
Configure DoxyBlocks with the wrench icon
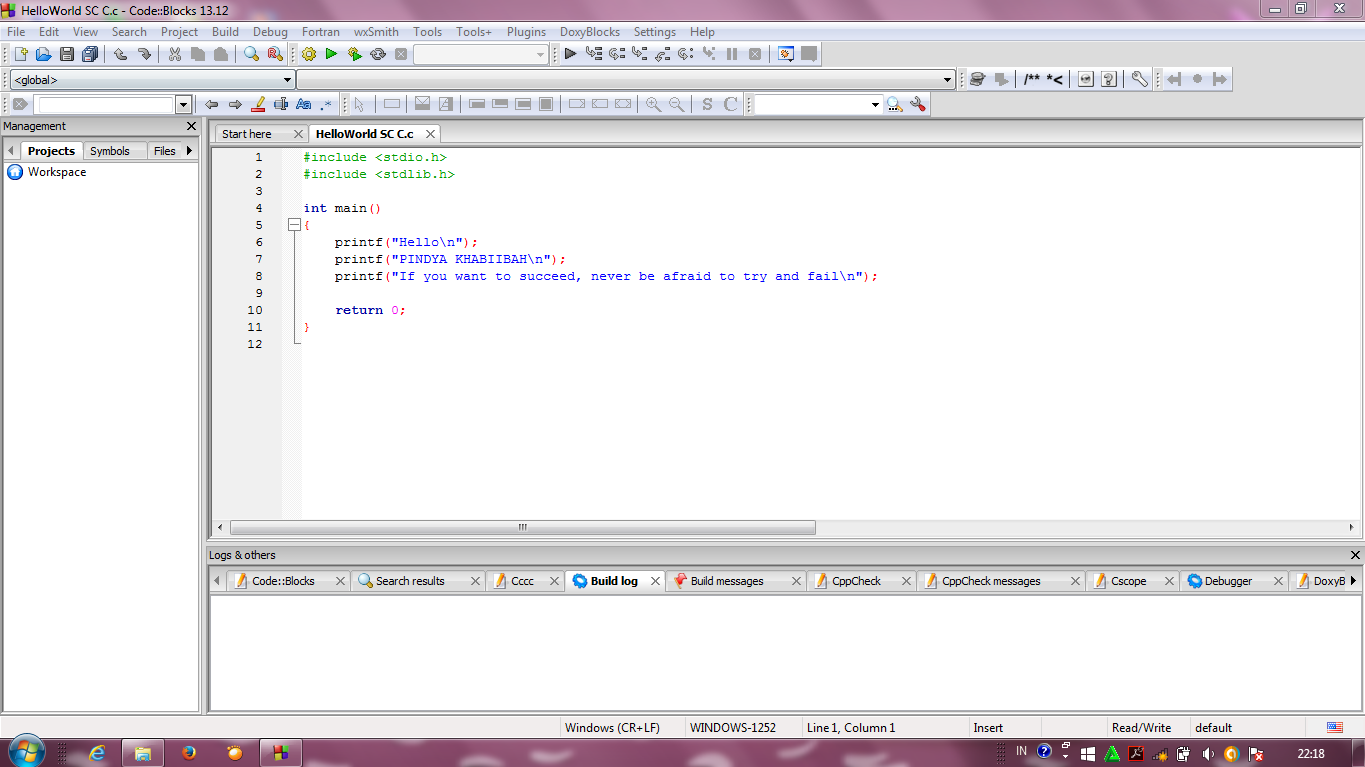(x=1139, y=79)
